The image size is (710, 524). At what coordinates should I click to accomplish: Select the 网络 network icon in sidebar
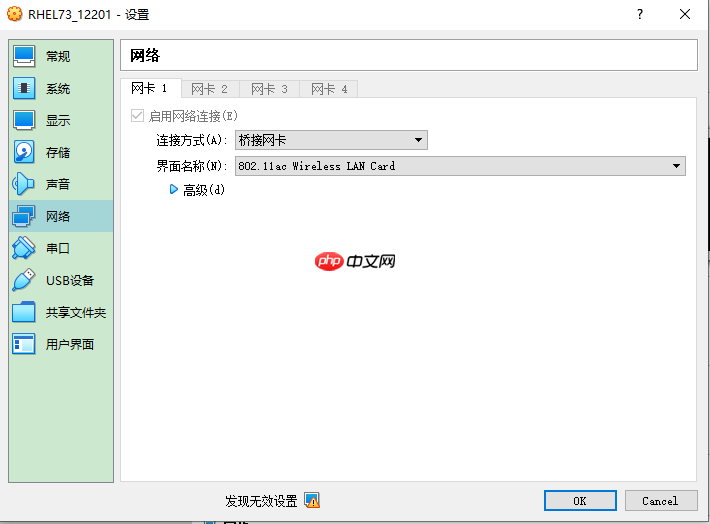(x=24, y=216)
